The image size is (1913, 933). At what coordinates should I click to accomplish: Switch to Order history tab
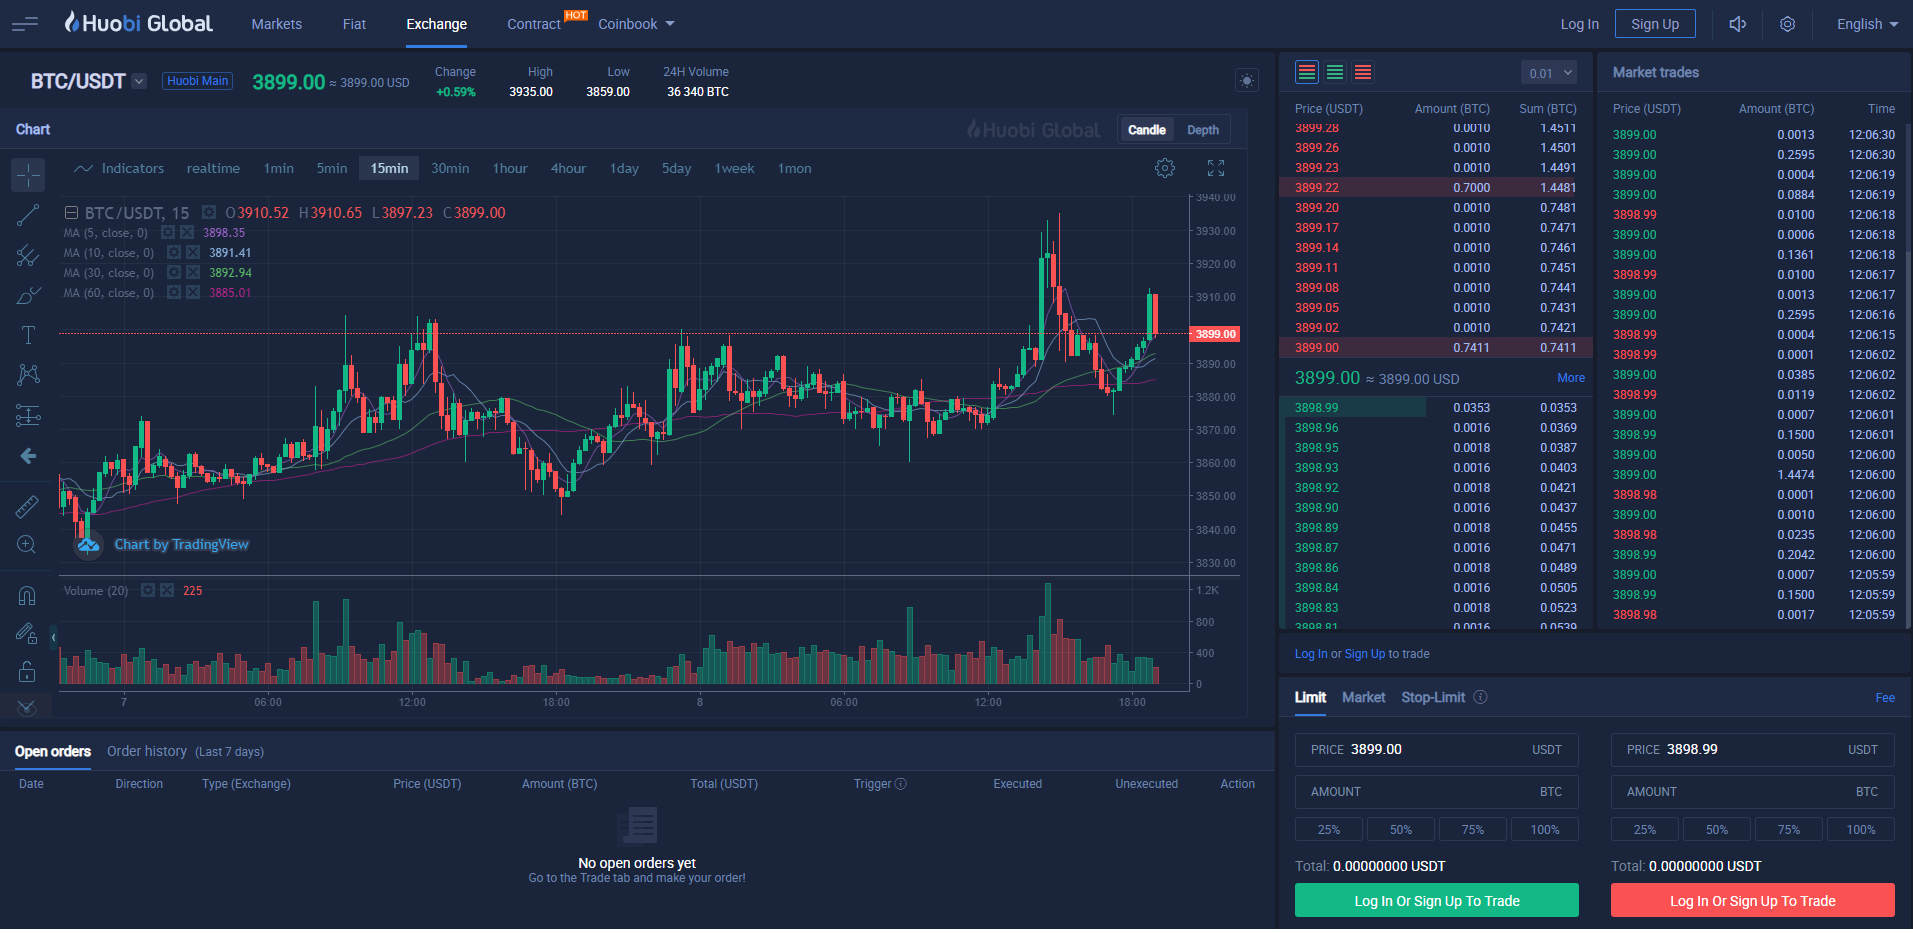(x=147, y=751)
